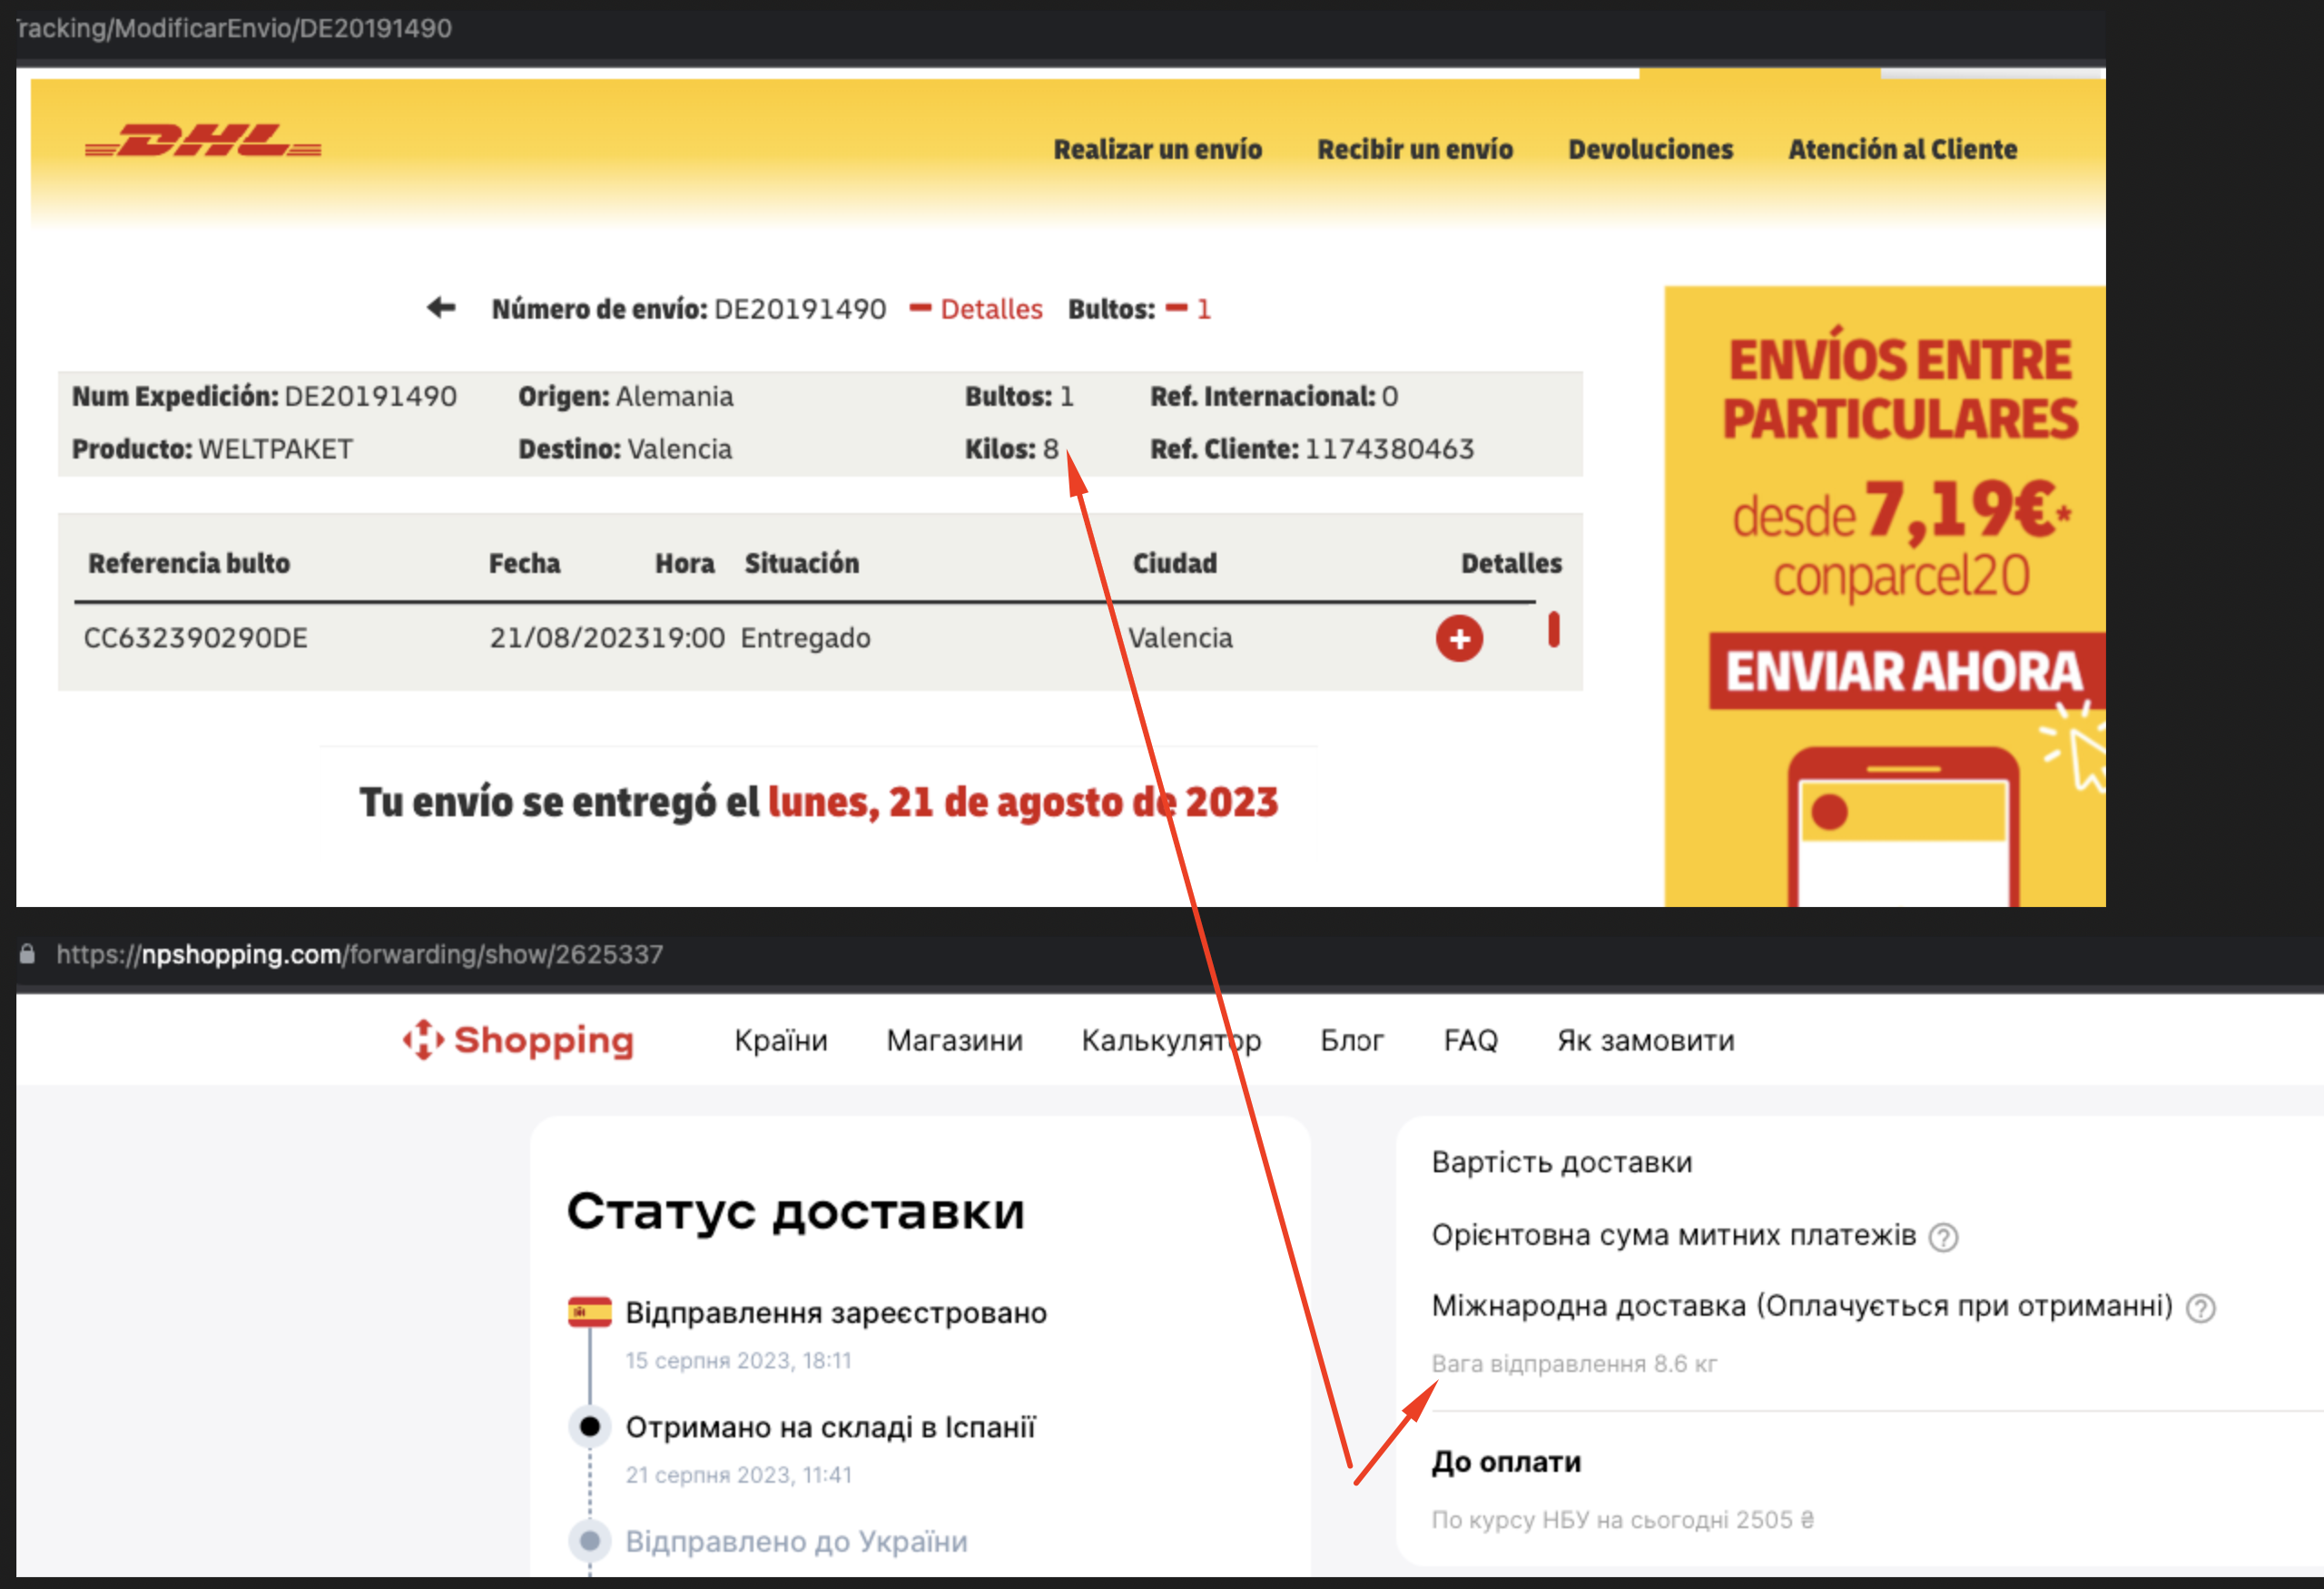Click the Spain flag status icon
Image resolution: width=2324 pixels, height=1589 pixels.
pos(589,1312)
